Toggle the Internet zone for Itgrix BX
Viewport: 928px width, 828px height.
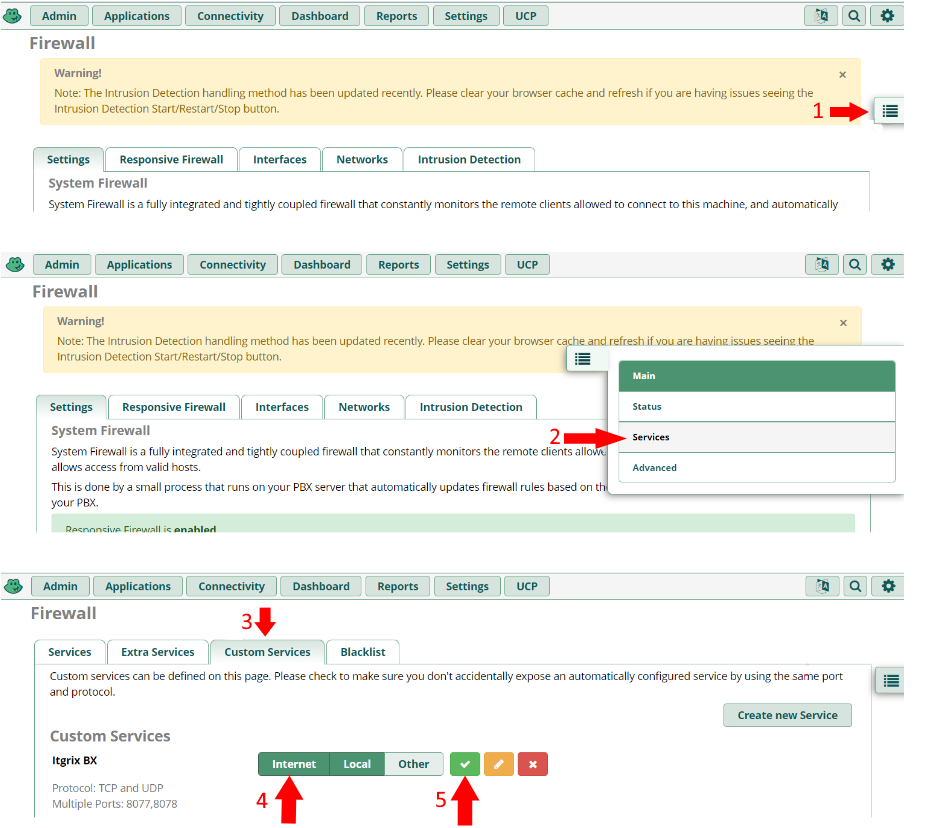coord(294,764)
